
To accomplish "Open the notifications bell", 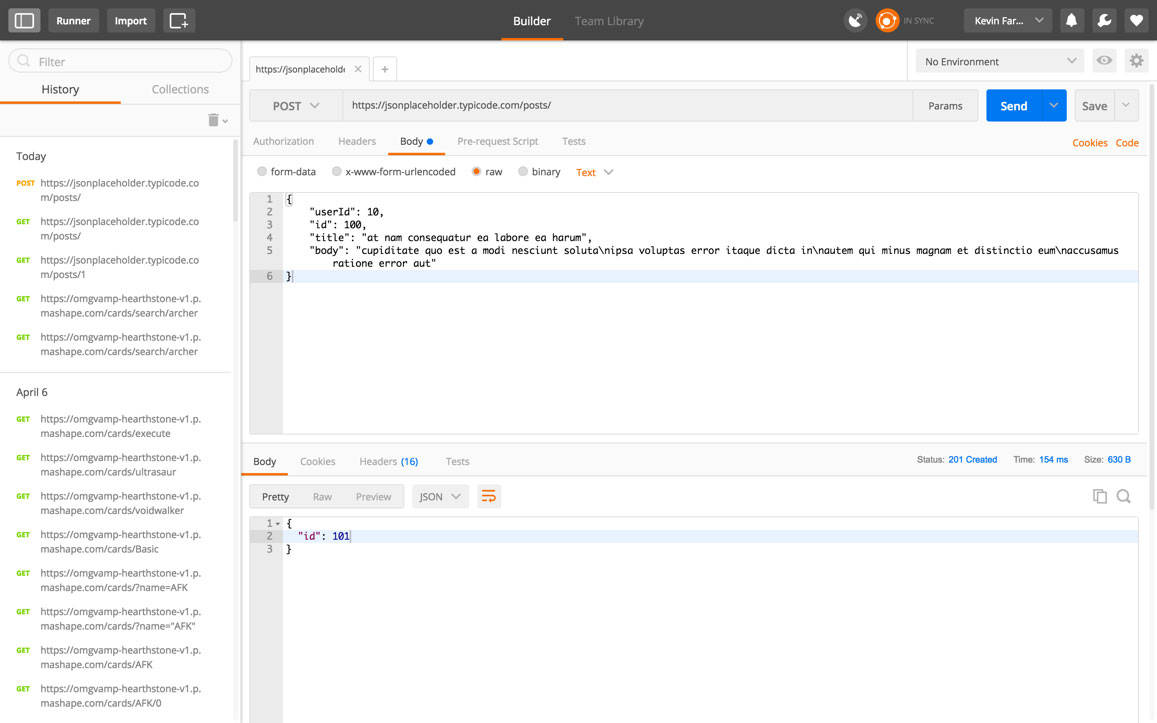I will 1071,20.
